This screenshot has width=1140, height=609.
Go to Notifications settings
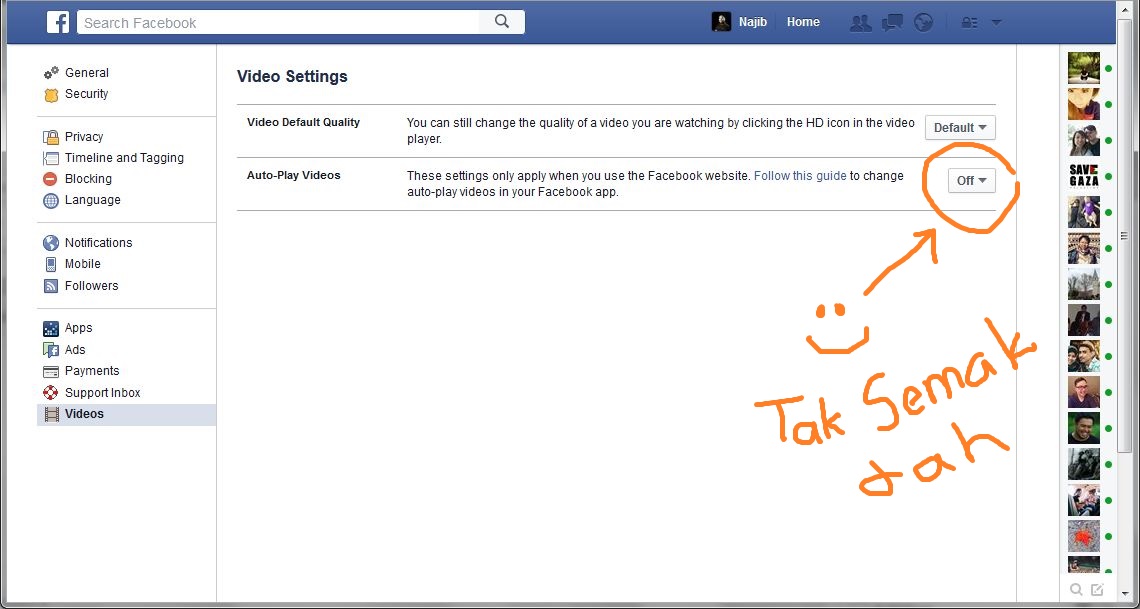coord(98,243)
